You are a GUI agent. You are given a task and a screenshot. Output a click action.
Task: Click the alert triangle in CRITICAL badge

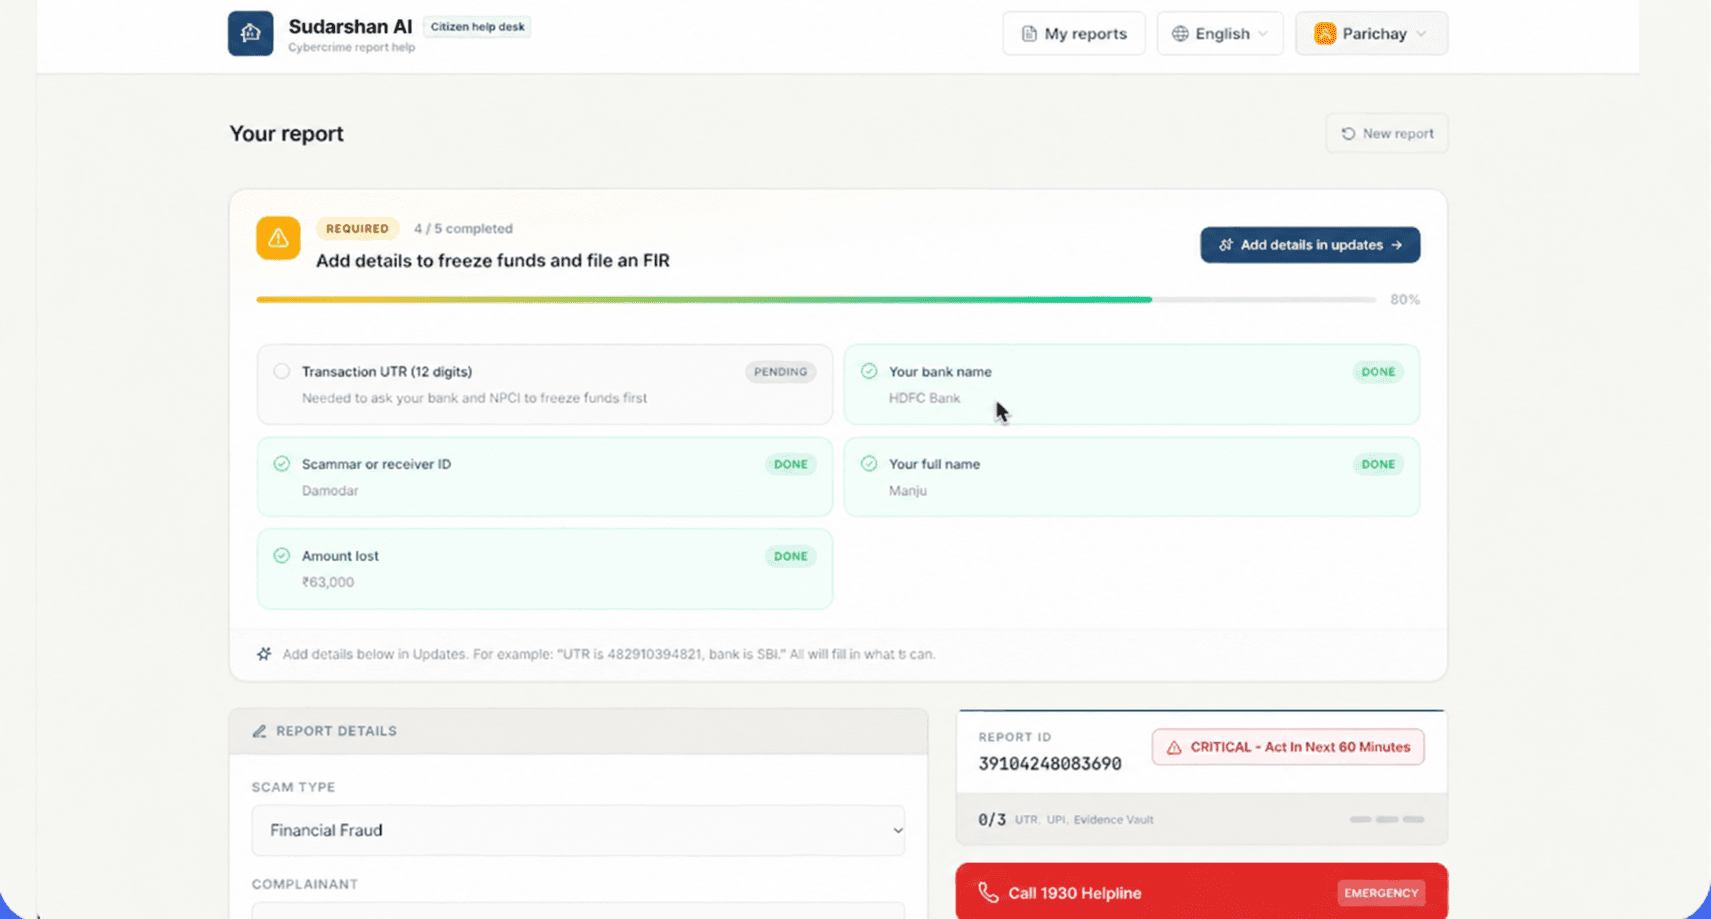[x=1174, y=748]
